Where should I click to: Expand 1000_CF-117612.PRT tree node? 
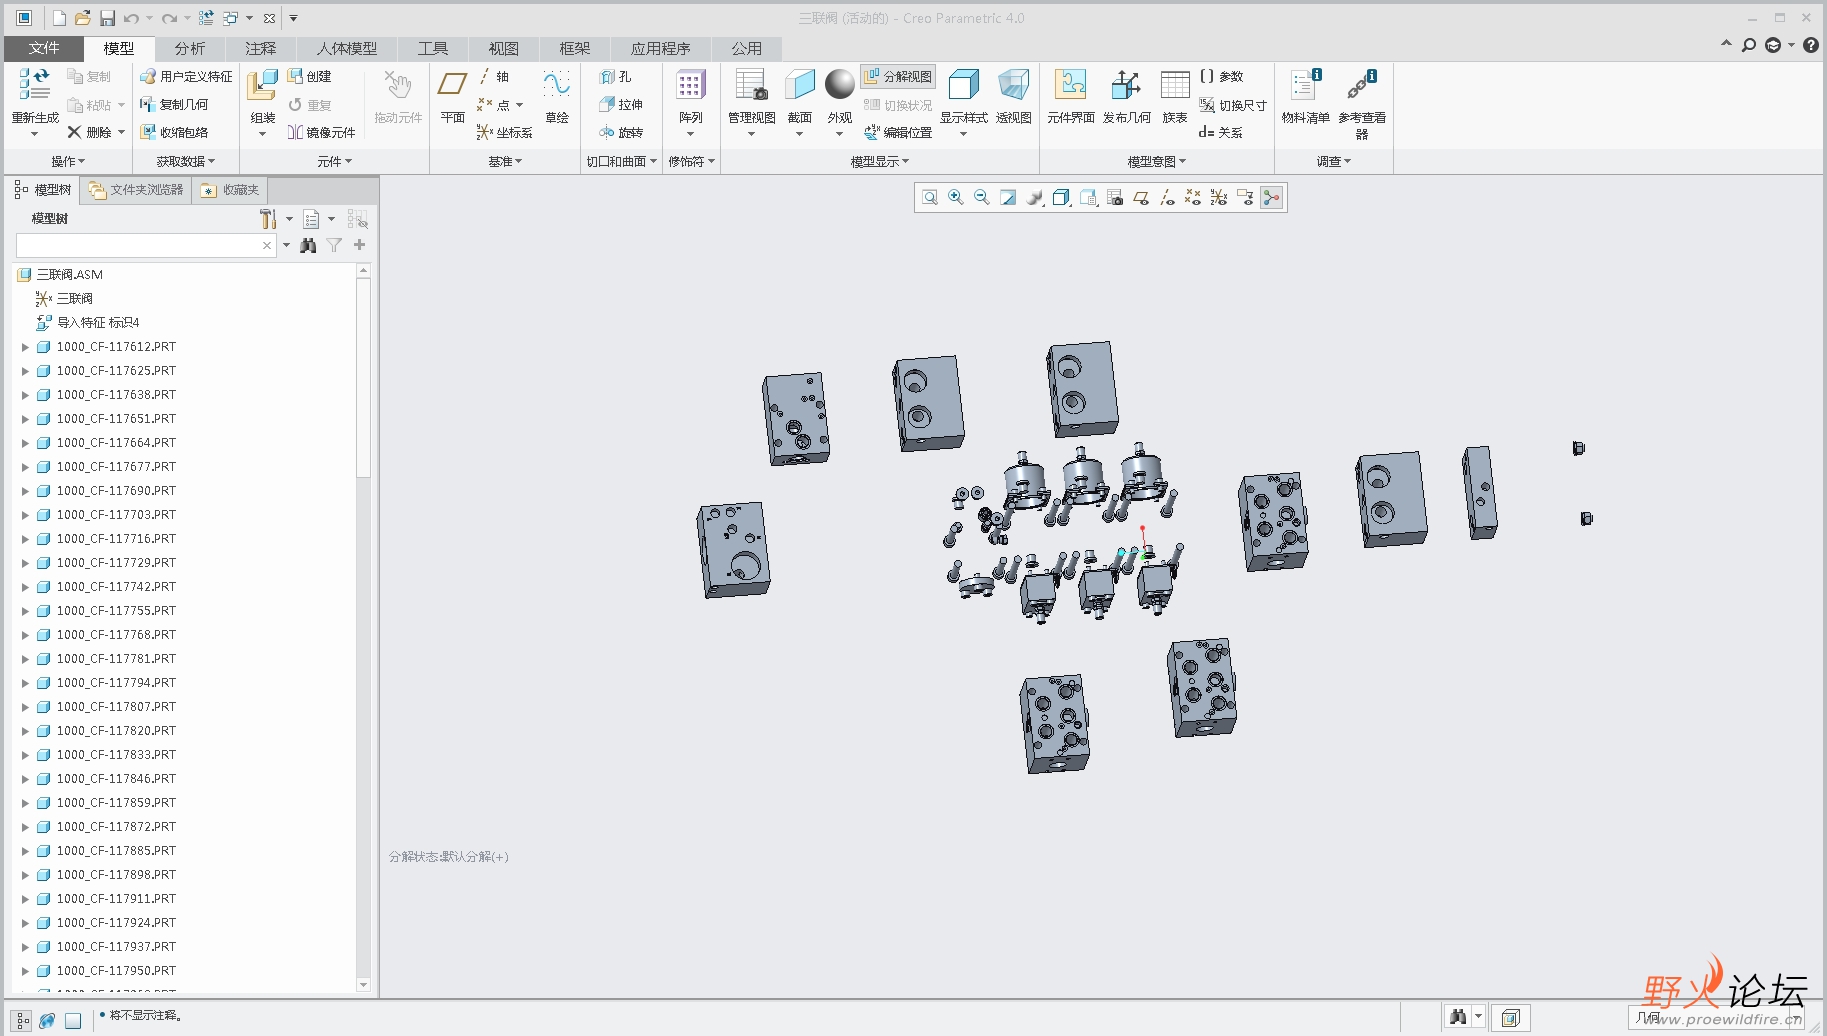point(25,347)
